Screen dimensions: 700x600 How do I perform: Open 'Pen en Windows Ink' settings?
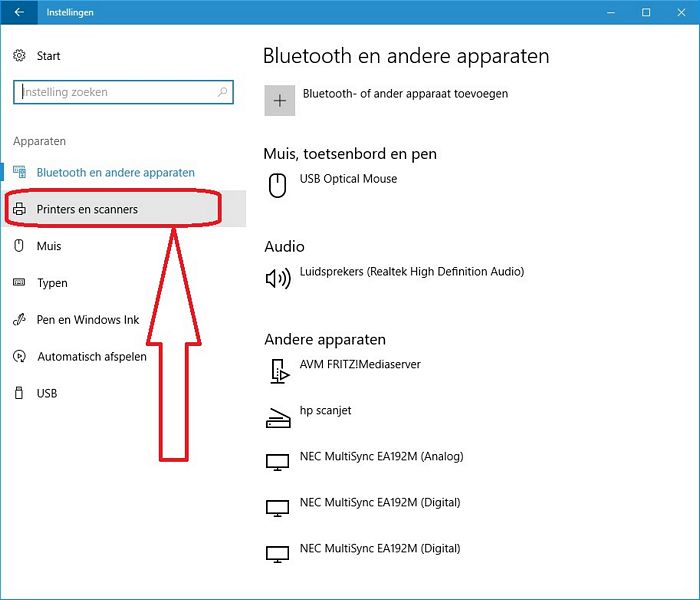88,320
